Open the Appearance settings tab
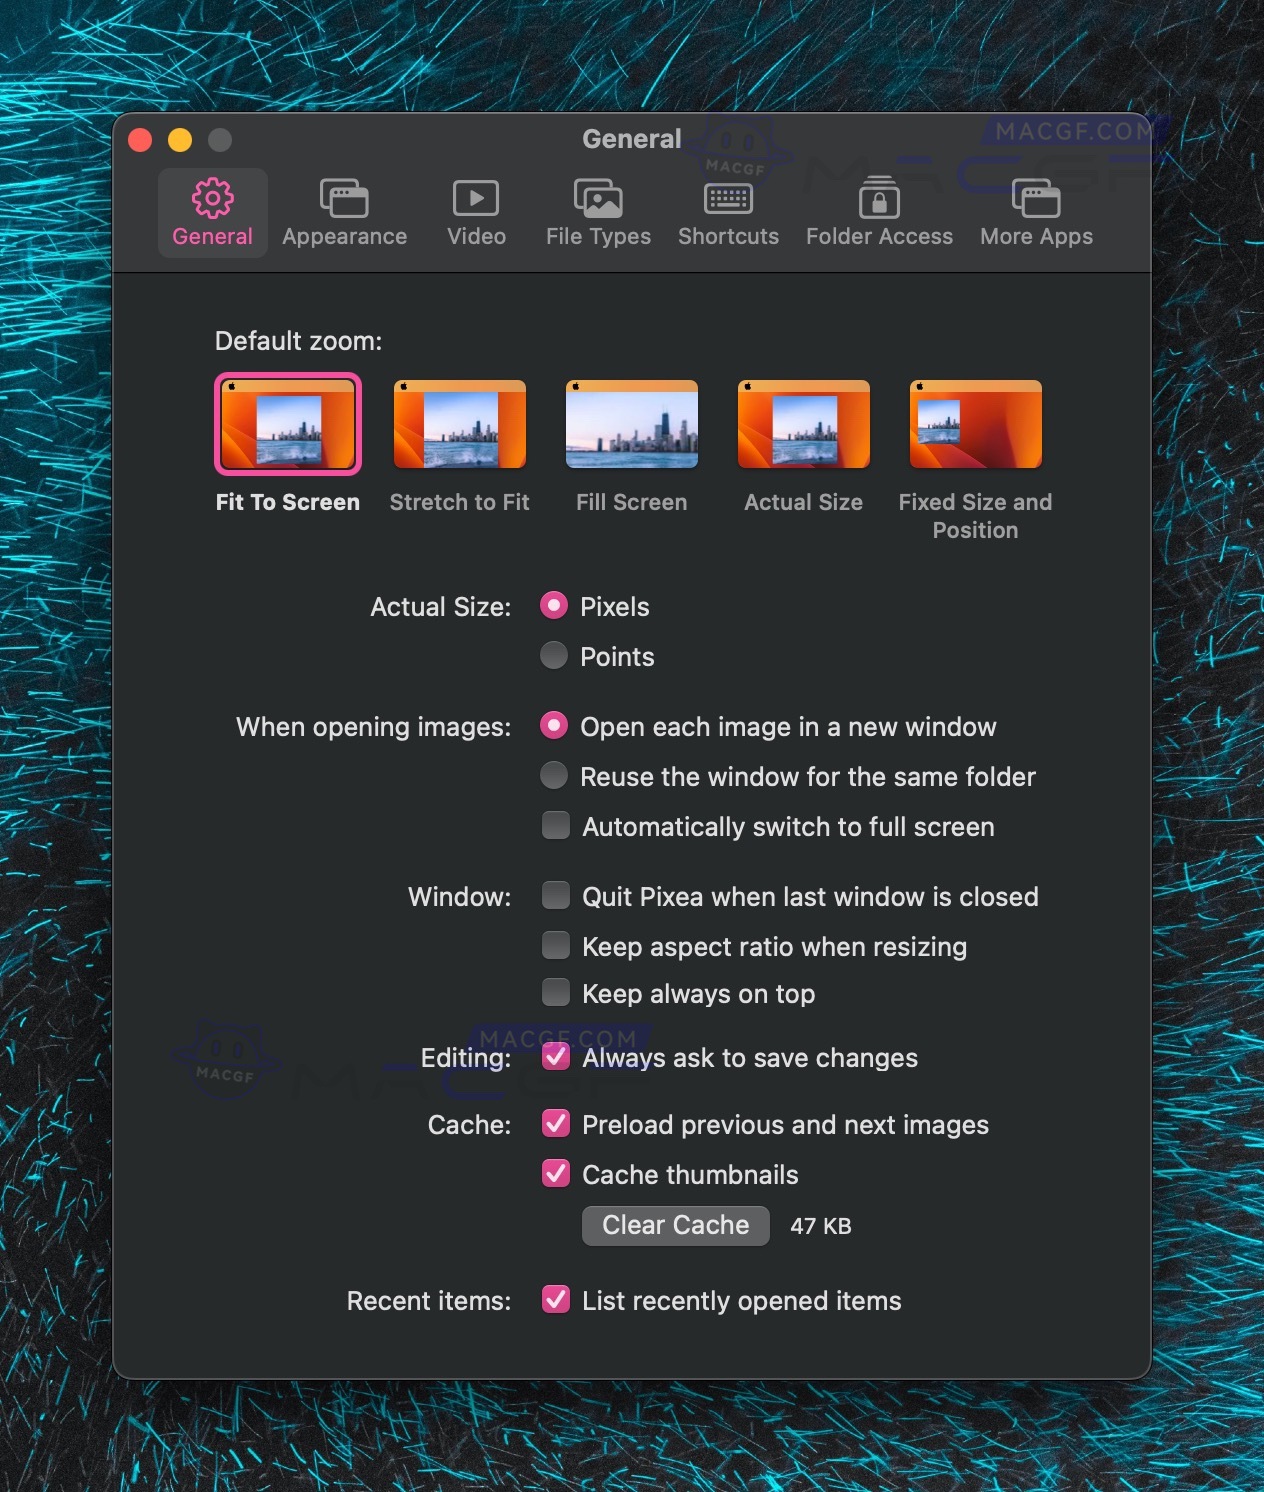 point(344,210)
